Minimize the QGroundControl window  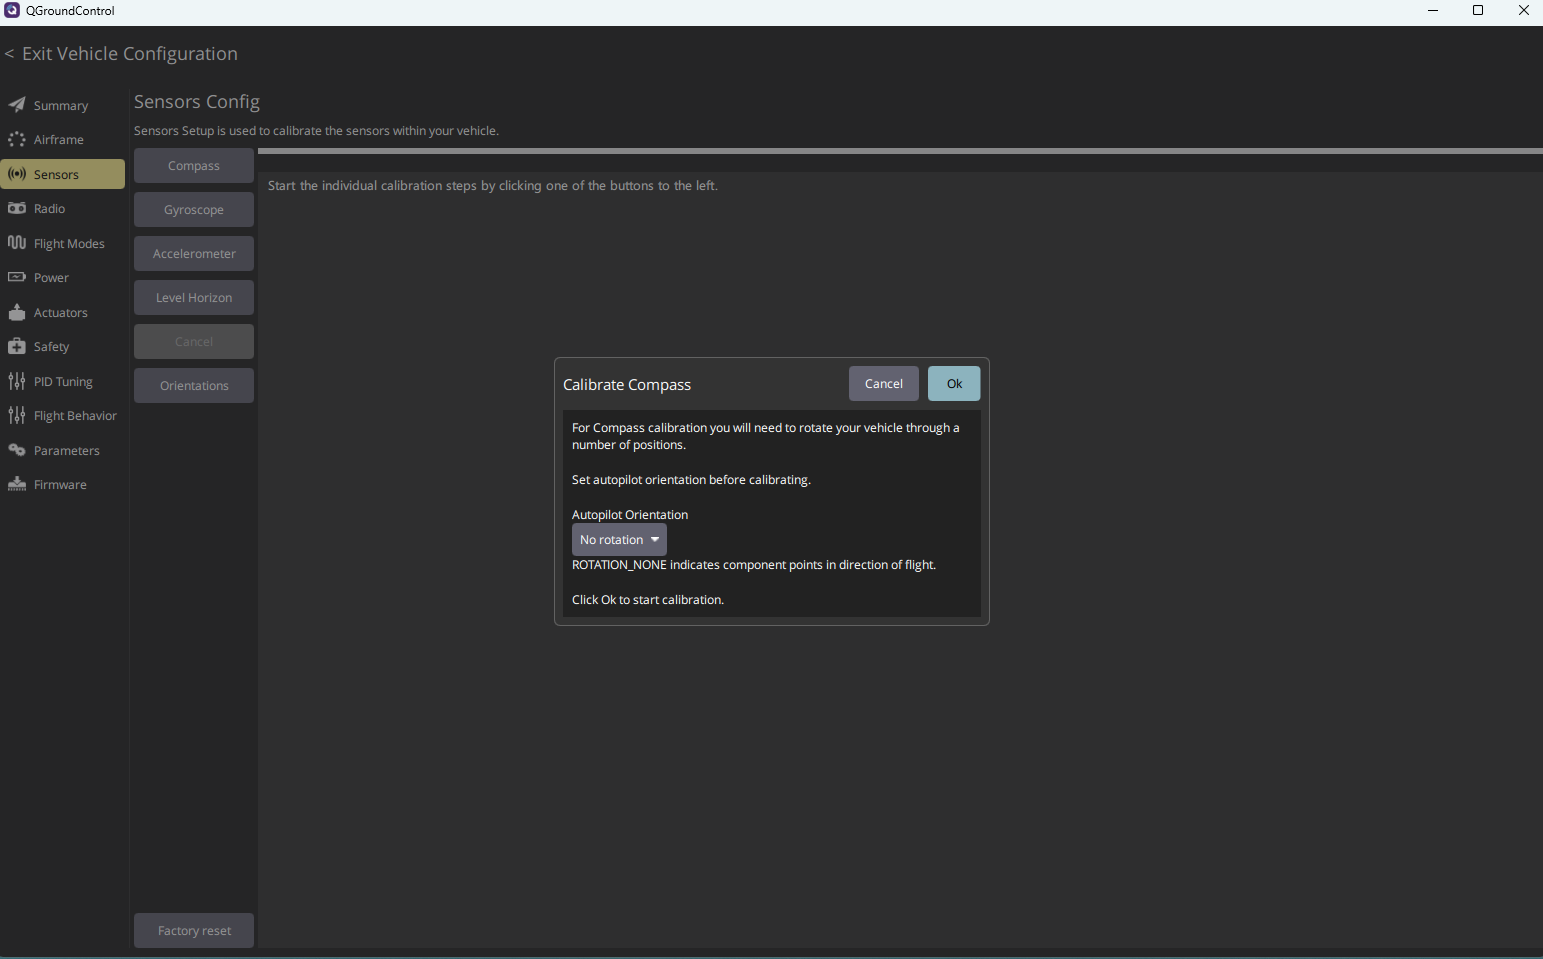pos(1433,11)
